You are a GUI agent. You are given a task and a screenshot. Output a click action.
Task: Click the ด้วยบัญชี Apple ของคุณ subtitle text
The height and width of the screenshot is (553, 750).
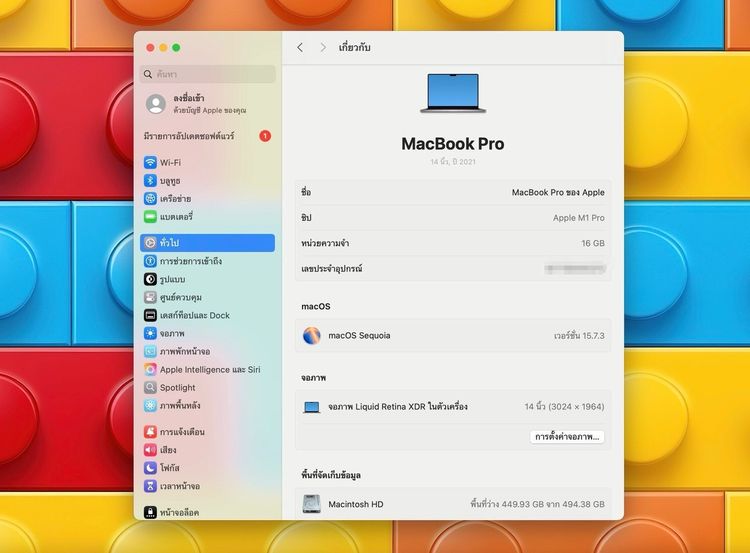coord(210,111)
